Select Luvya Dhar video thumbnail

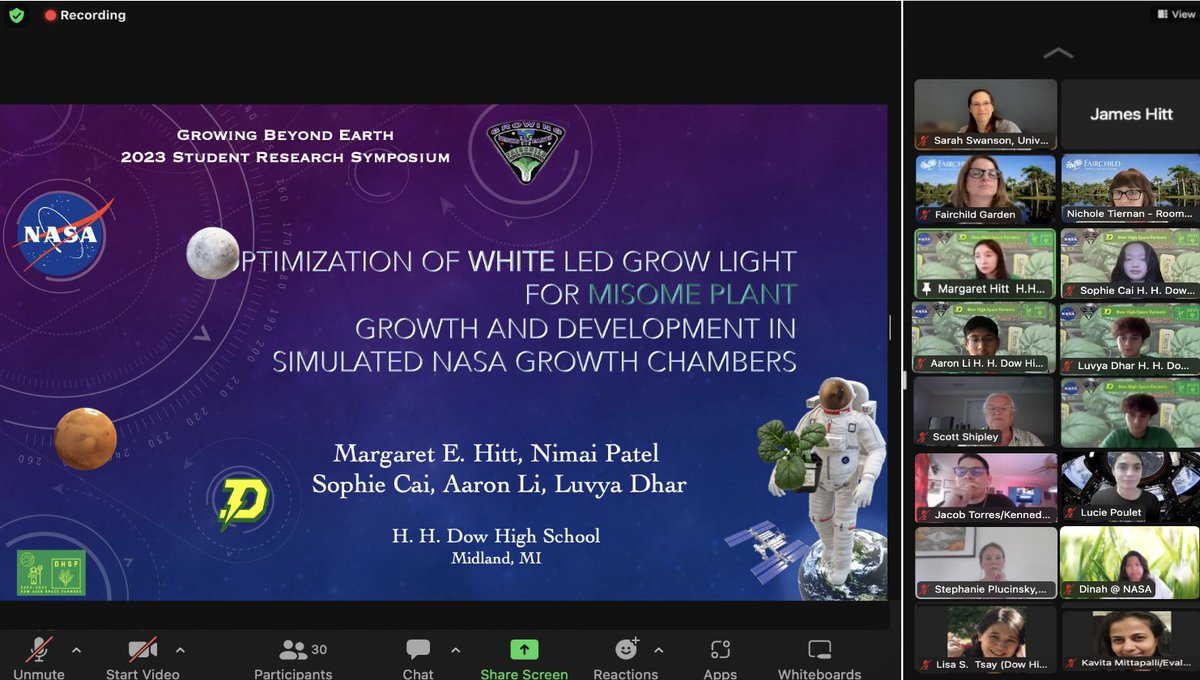[x=1130, y=337]
